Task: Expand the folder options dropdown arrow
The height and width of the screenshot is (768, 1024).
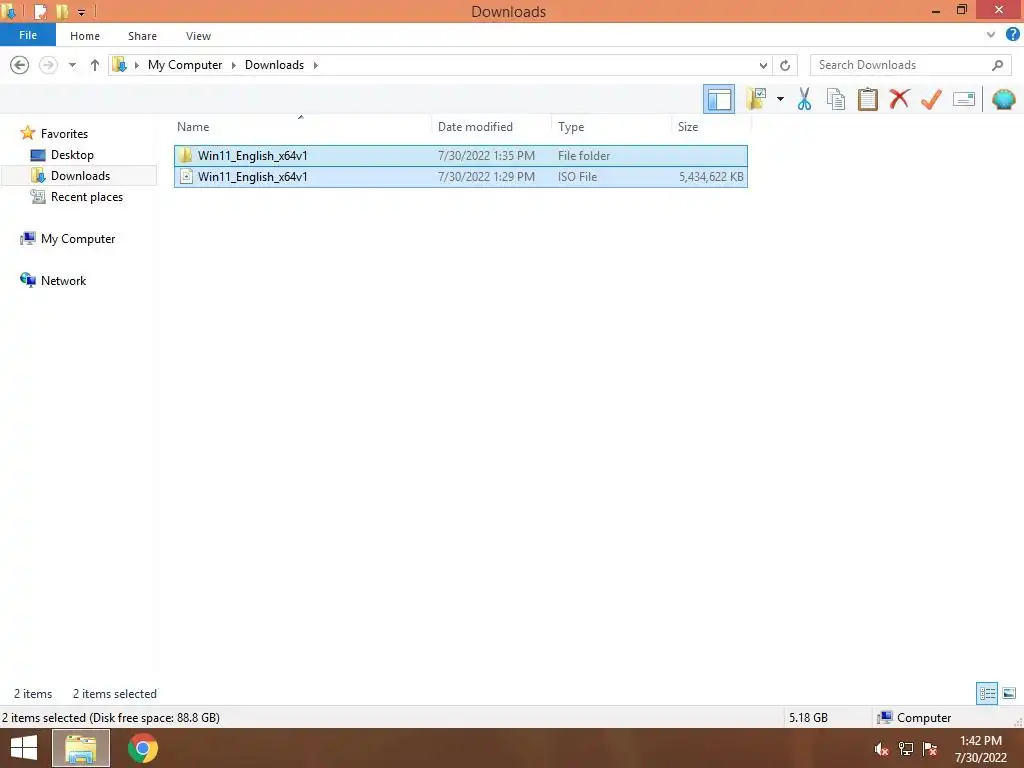Action: click(x=780, y=99)
